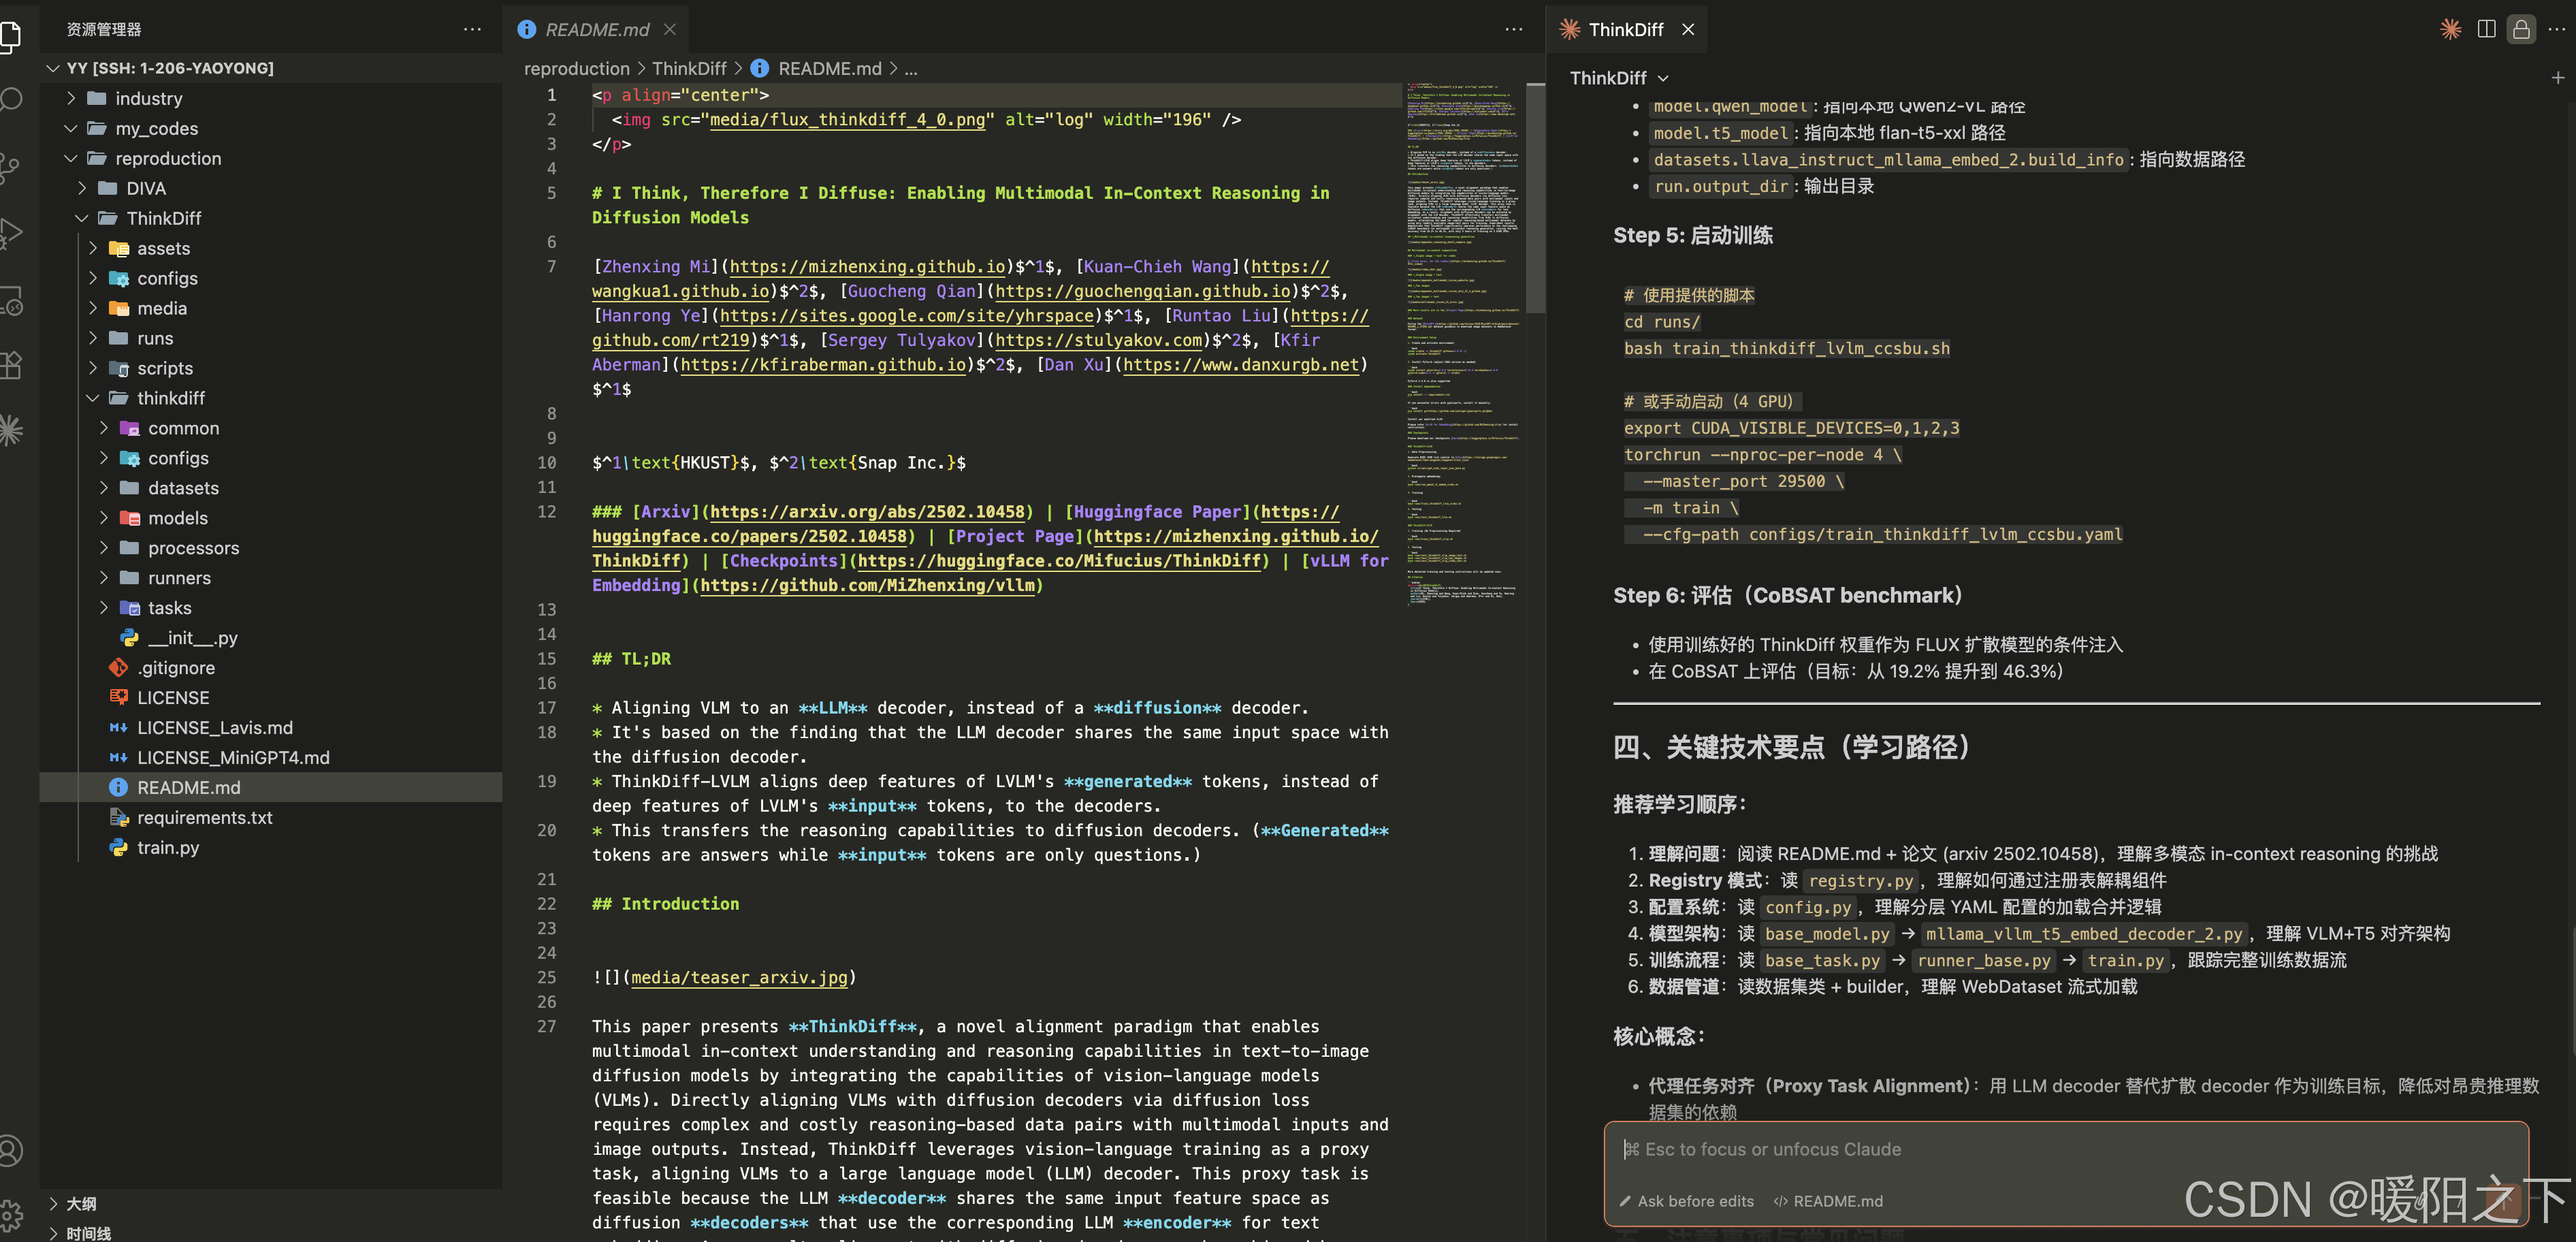Switch to the README.md editor tab
Screen dimensions: 2576x1242
(596, 30)
